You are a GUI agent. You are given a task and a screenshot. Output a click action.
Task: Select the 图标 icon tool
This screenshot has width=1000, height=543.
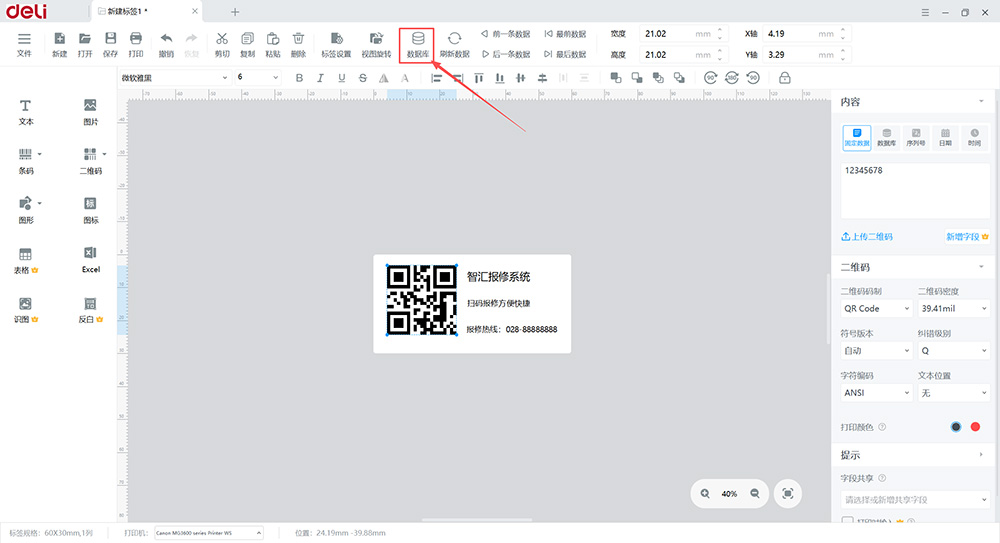[91, 211]
